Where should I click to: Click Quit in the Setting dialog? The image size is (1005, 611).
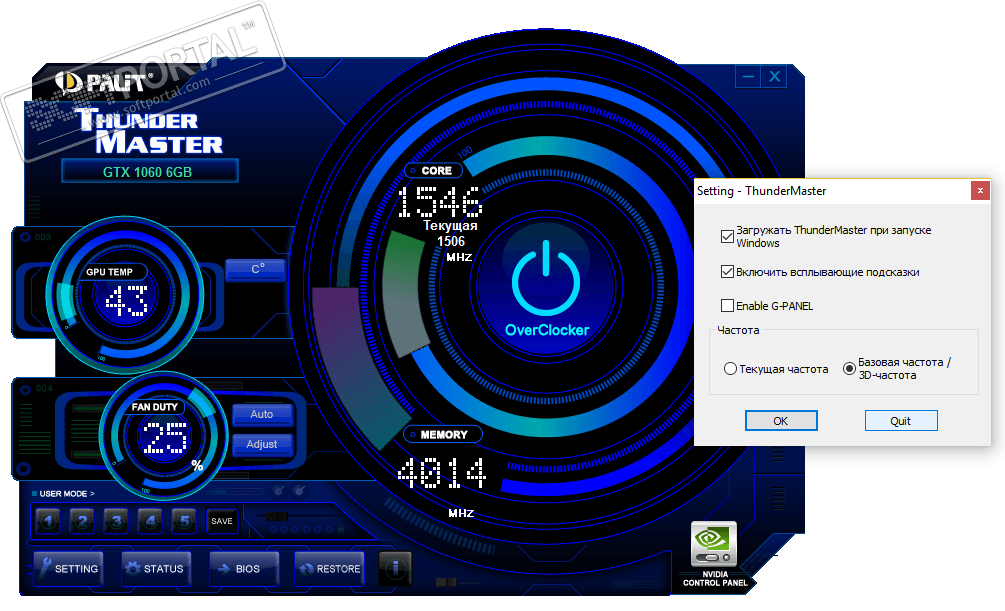[x=901, y=421]
